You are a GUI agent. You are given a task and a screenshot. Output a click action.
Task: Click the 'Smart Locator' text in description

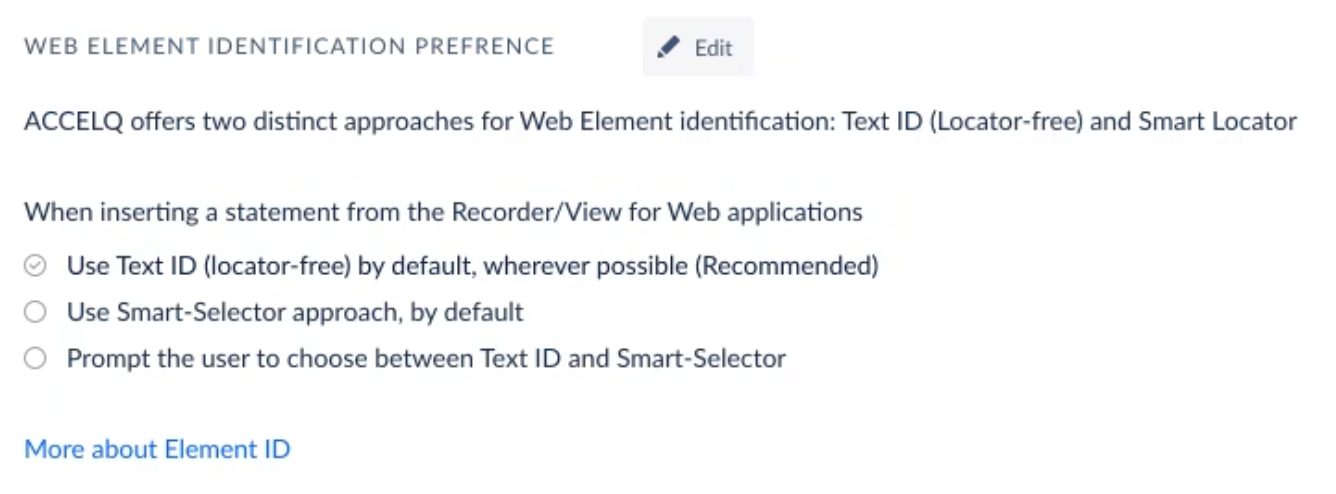tap(1217, 122)
